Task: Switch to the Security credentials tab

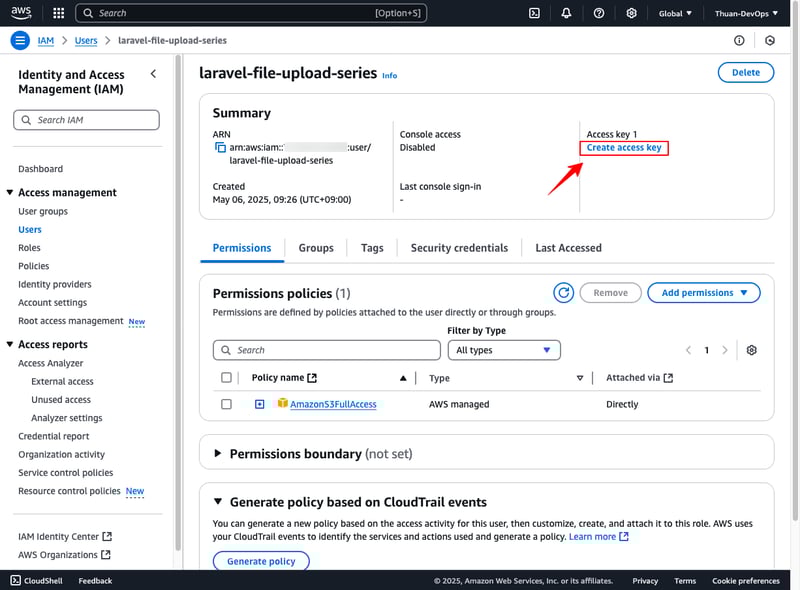Action: coord(459,248)
